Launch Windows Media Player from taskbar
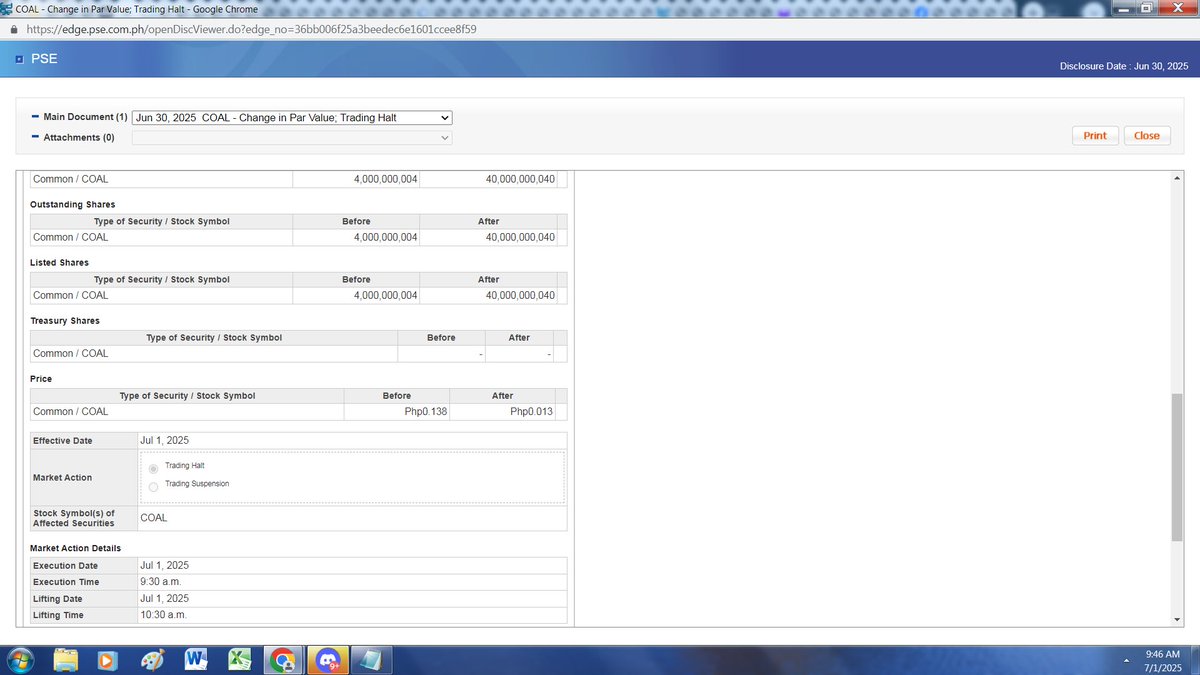 click(107, 661)
